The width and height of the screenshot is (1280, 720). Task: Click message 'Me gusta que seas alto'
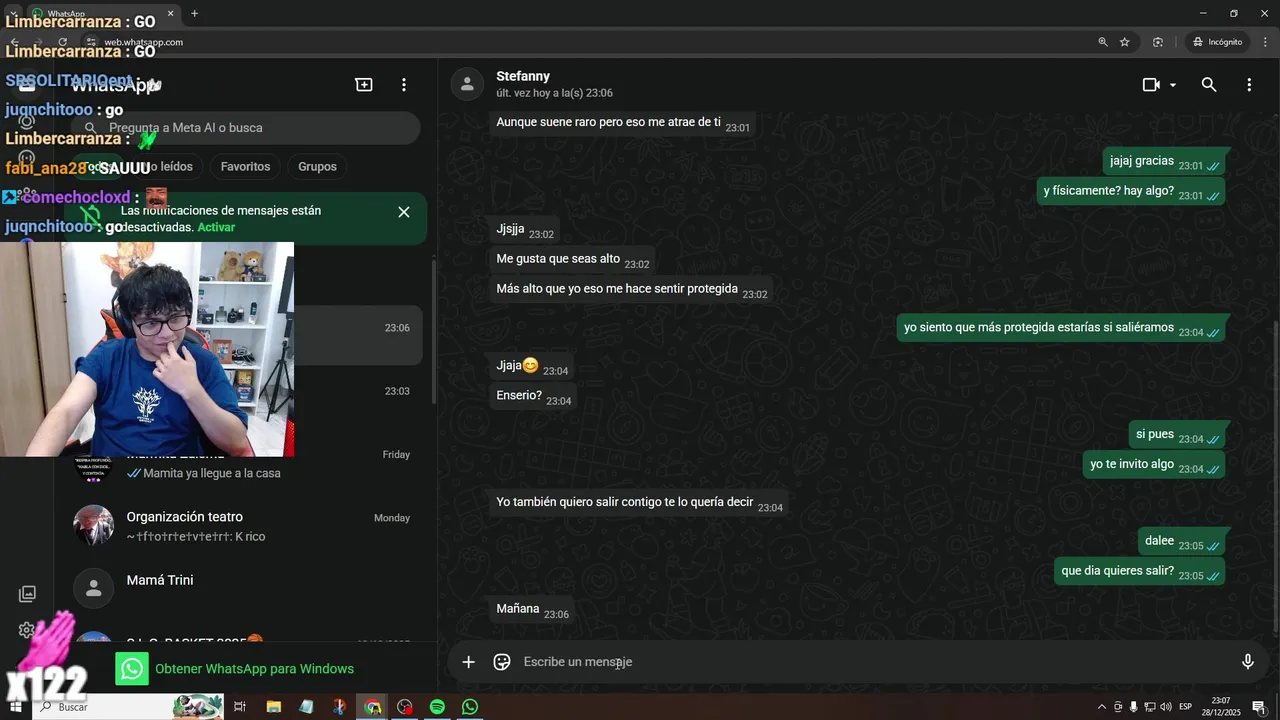572,259
